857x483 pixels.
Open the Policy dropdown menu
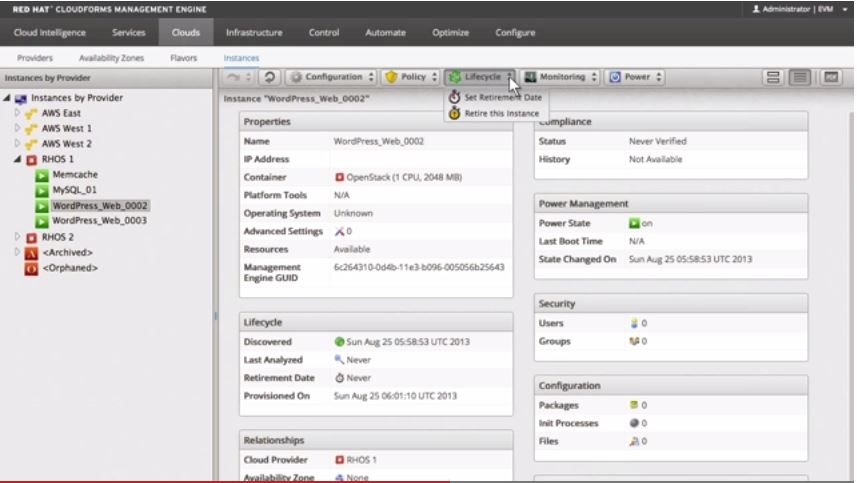(x=412, y=77)
